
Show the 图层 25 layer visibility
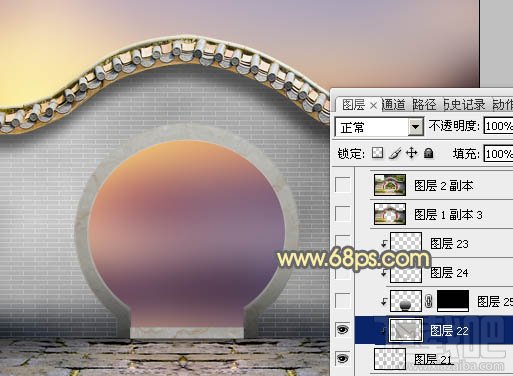click(342, 301)
